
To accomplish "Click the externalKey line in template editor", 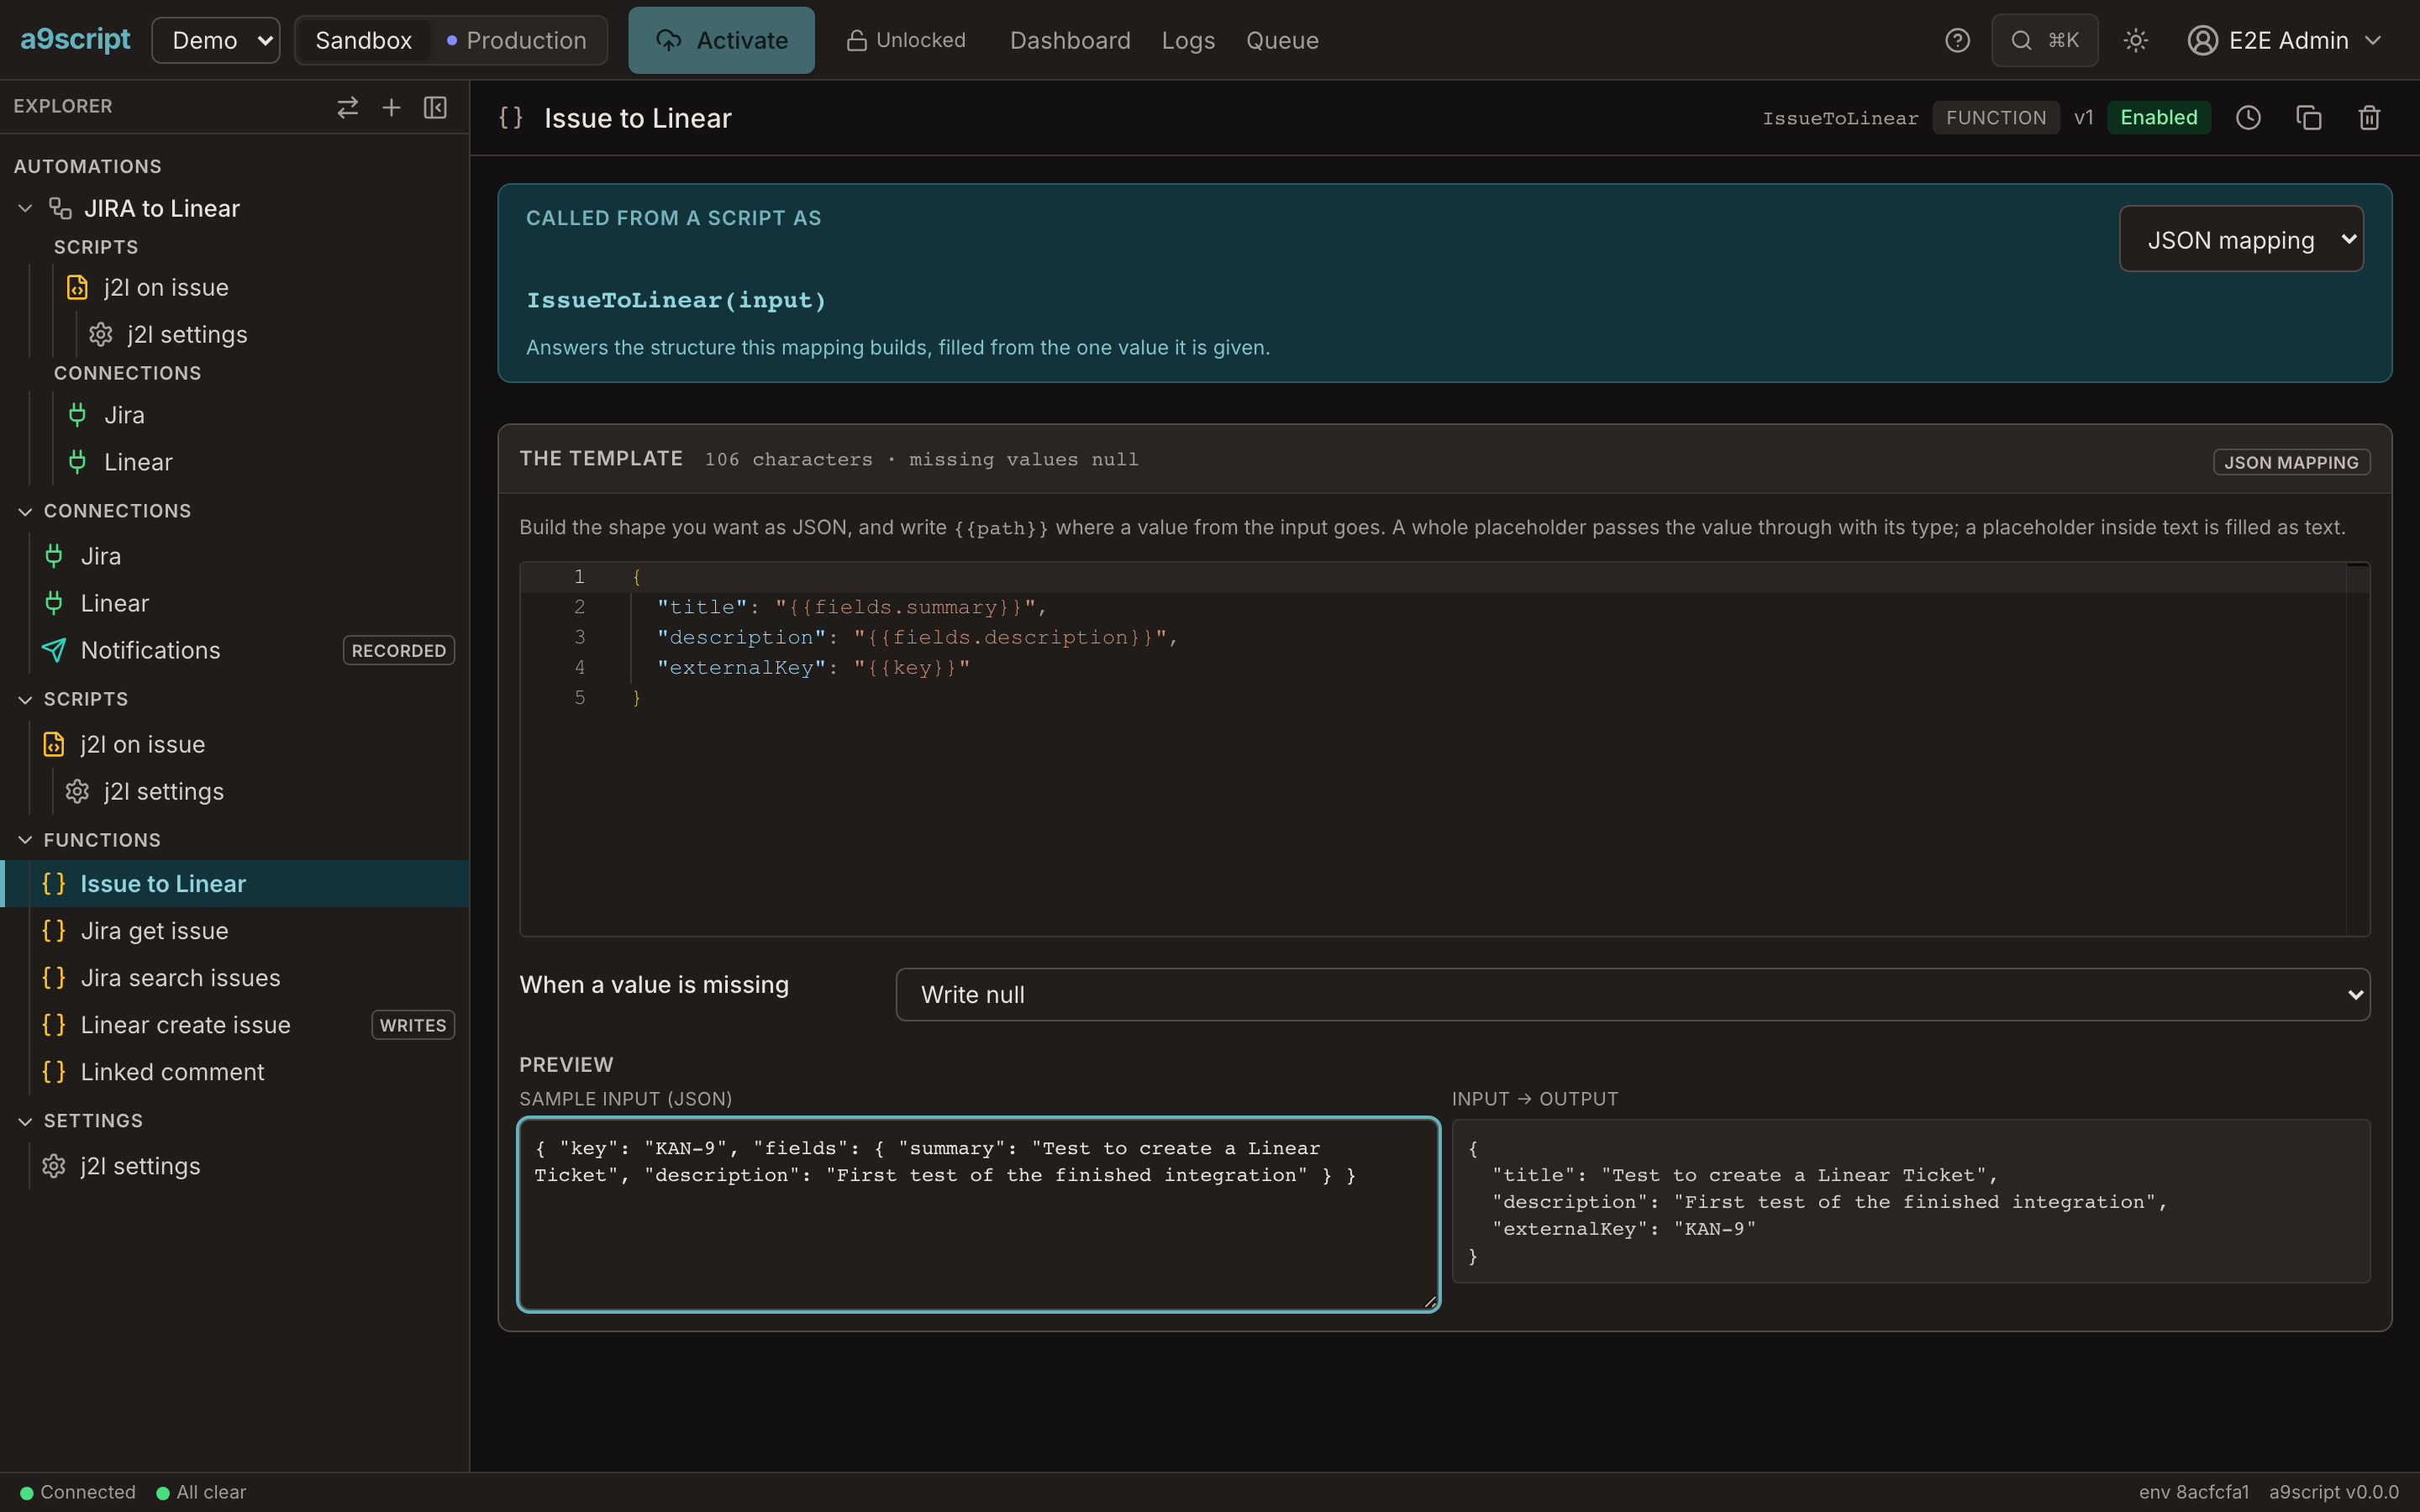I will coord(813,667).
